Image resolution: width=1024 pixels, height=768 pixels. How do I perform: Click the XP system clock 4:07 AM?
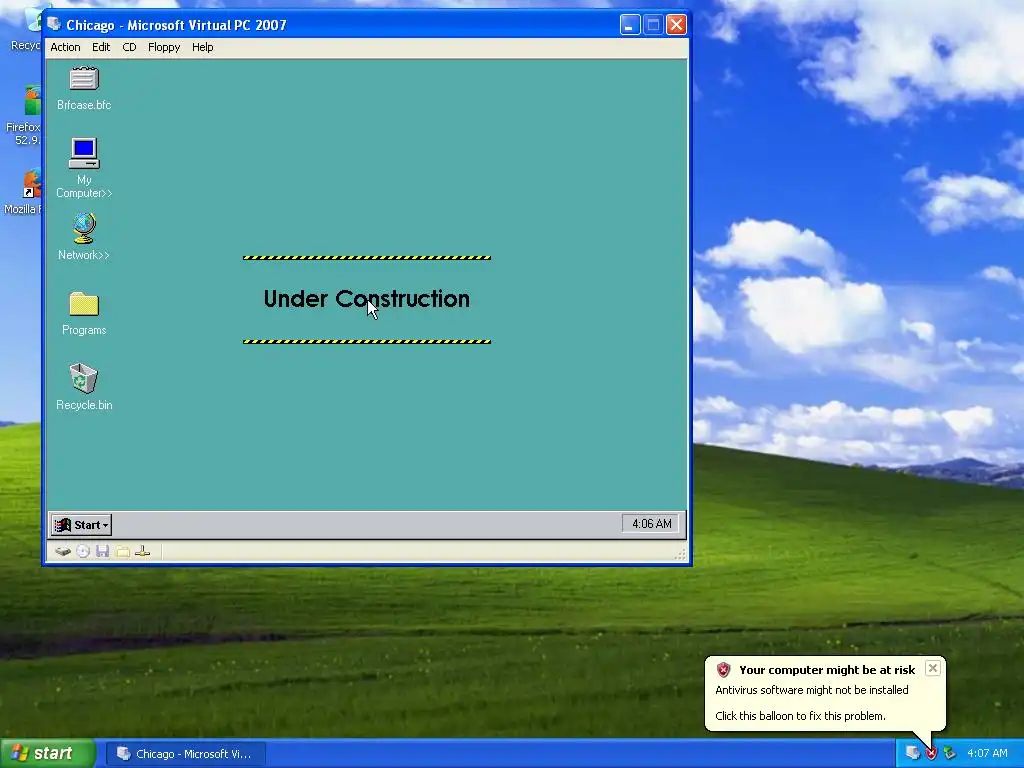987,753
